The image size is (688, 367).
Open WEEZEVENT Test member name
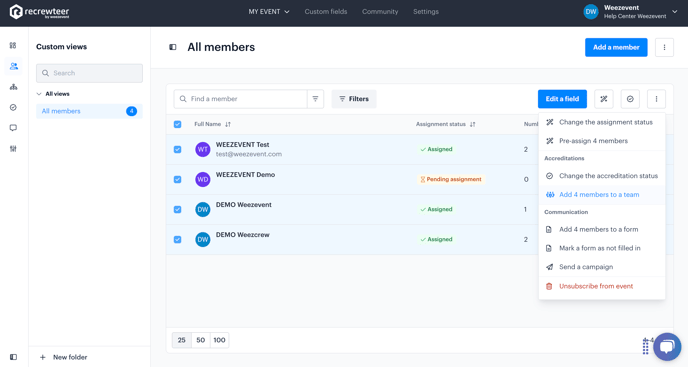point(243,144)
